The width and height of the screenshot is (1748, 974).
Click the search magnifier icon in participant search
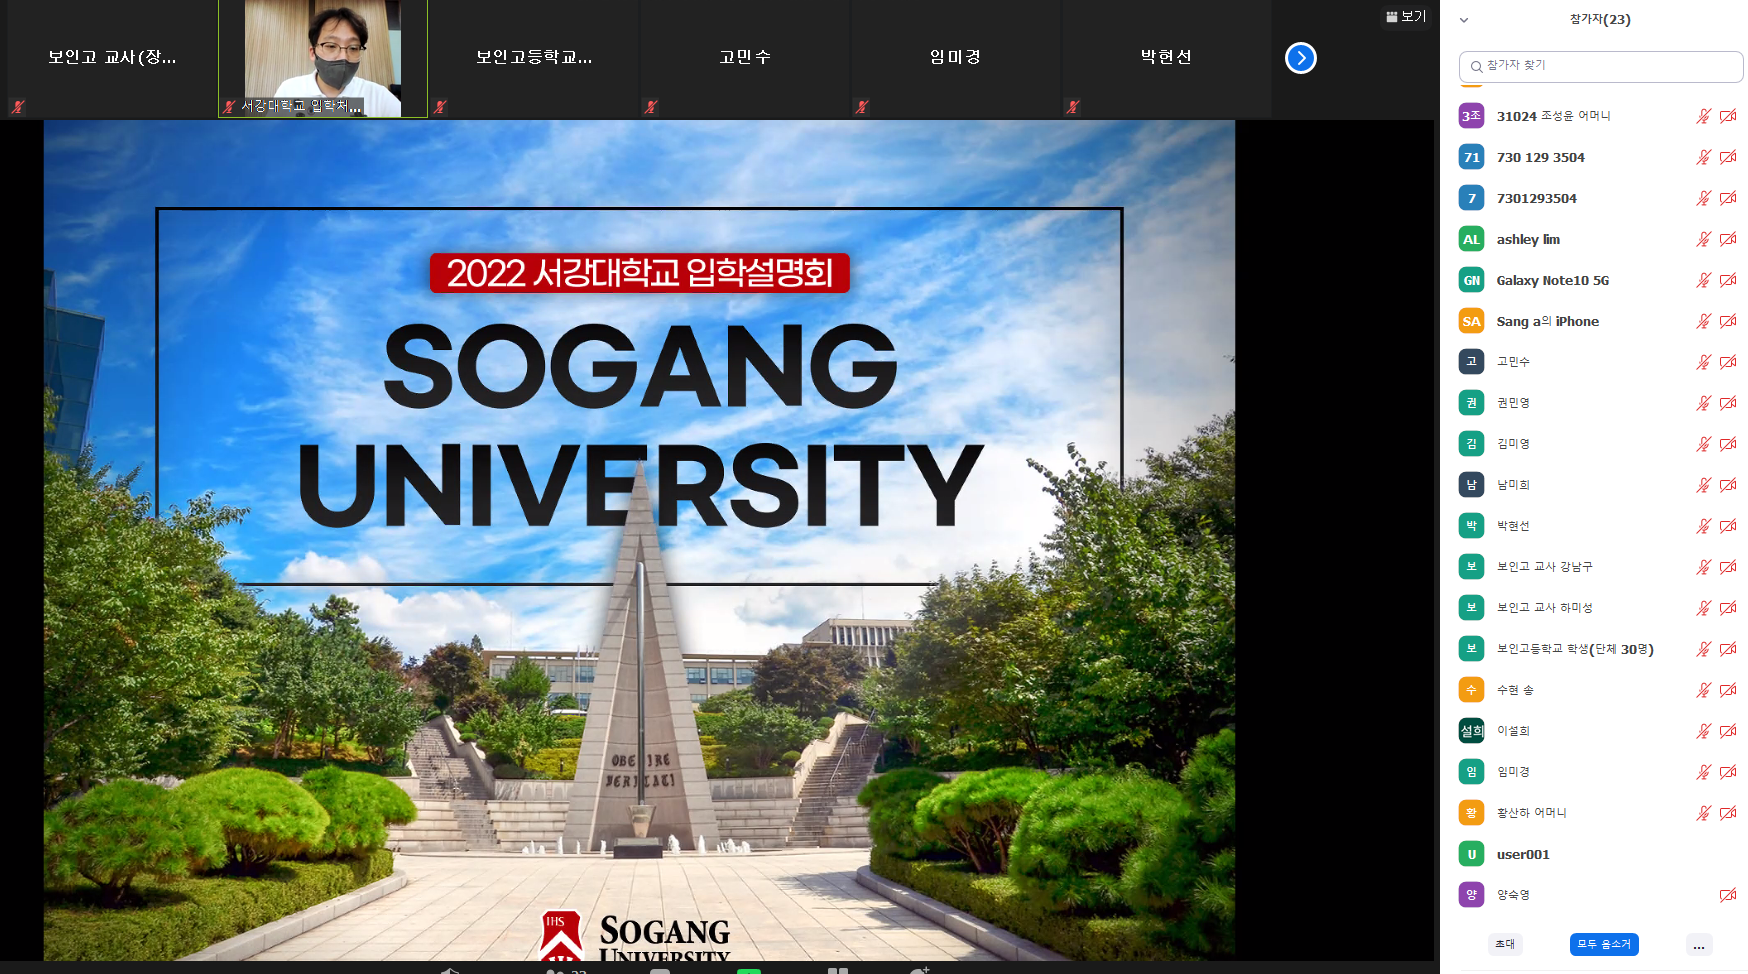1476,67
